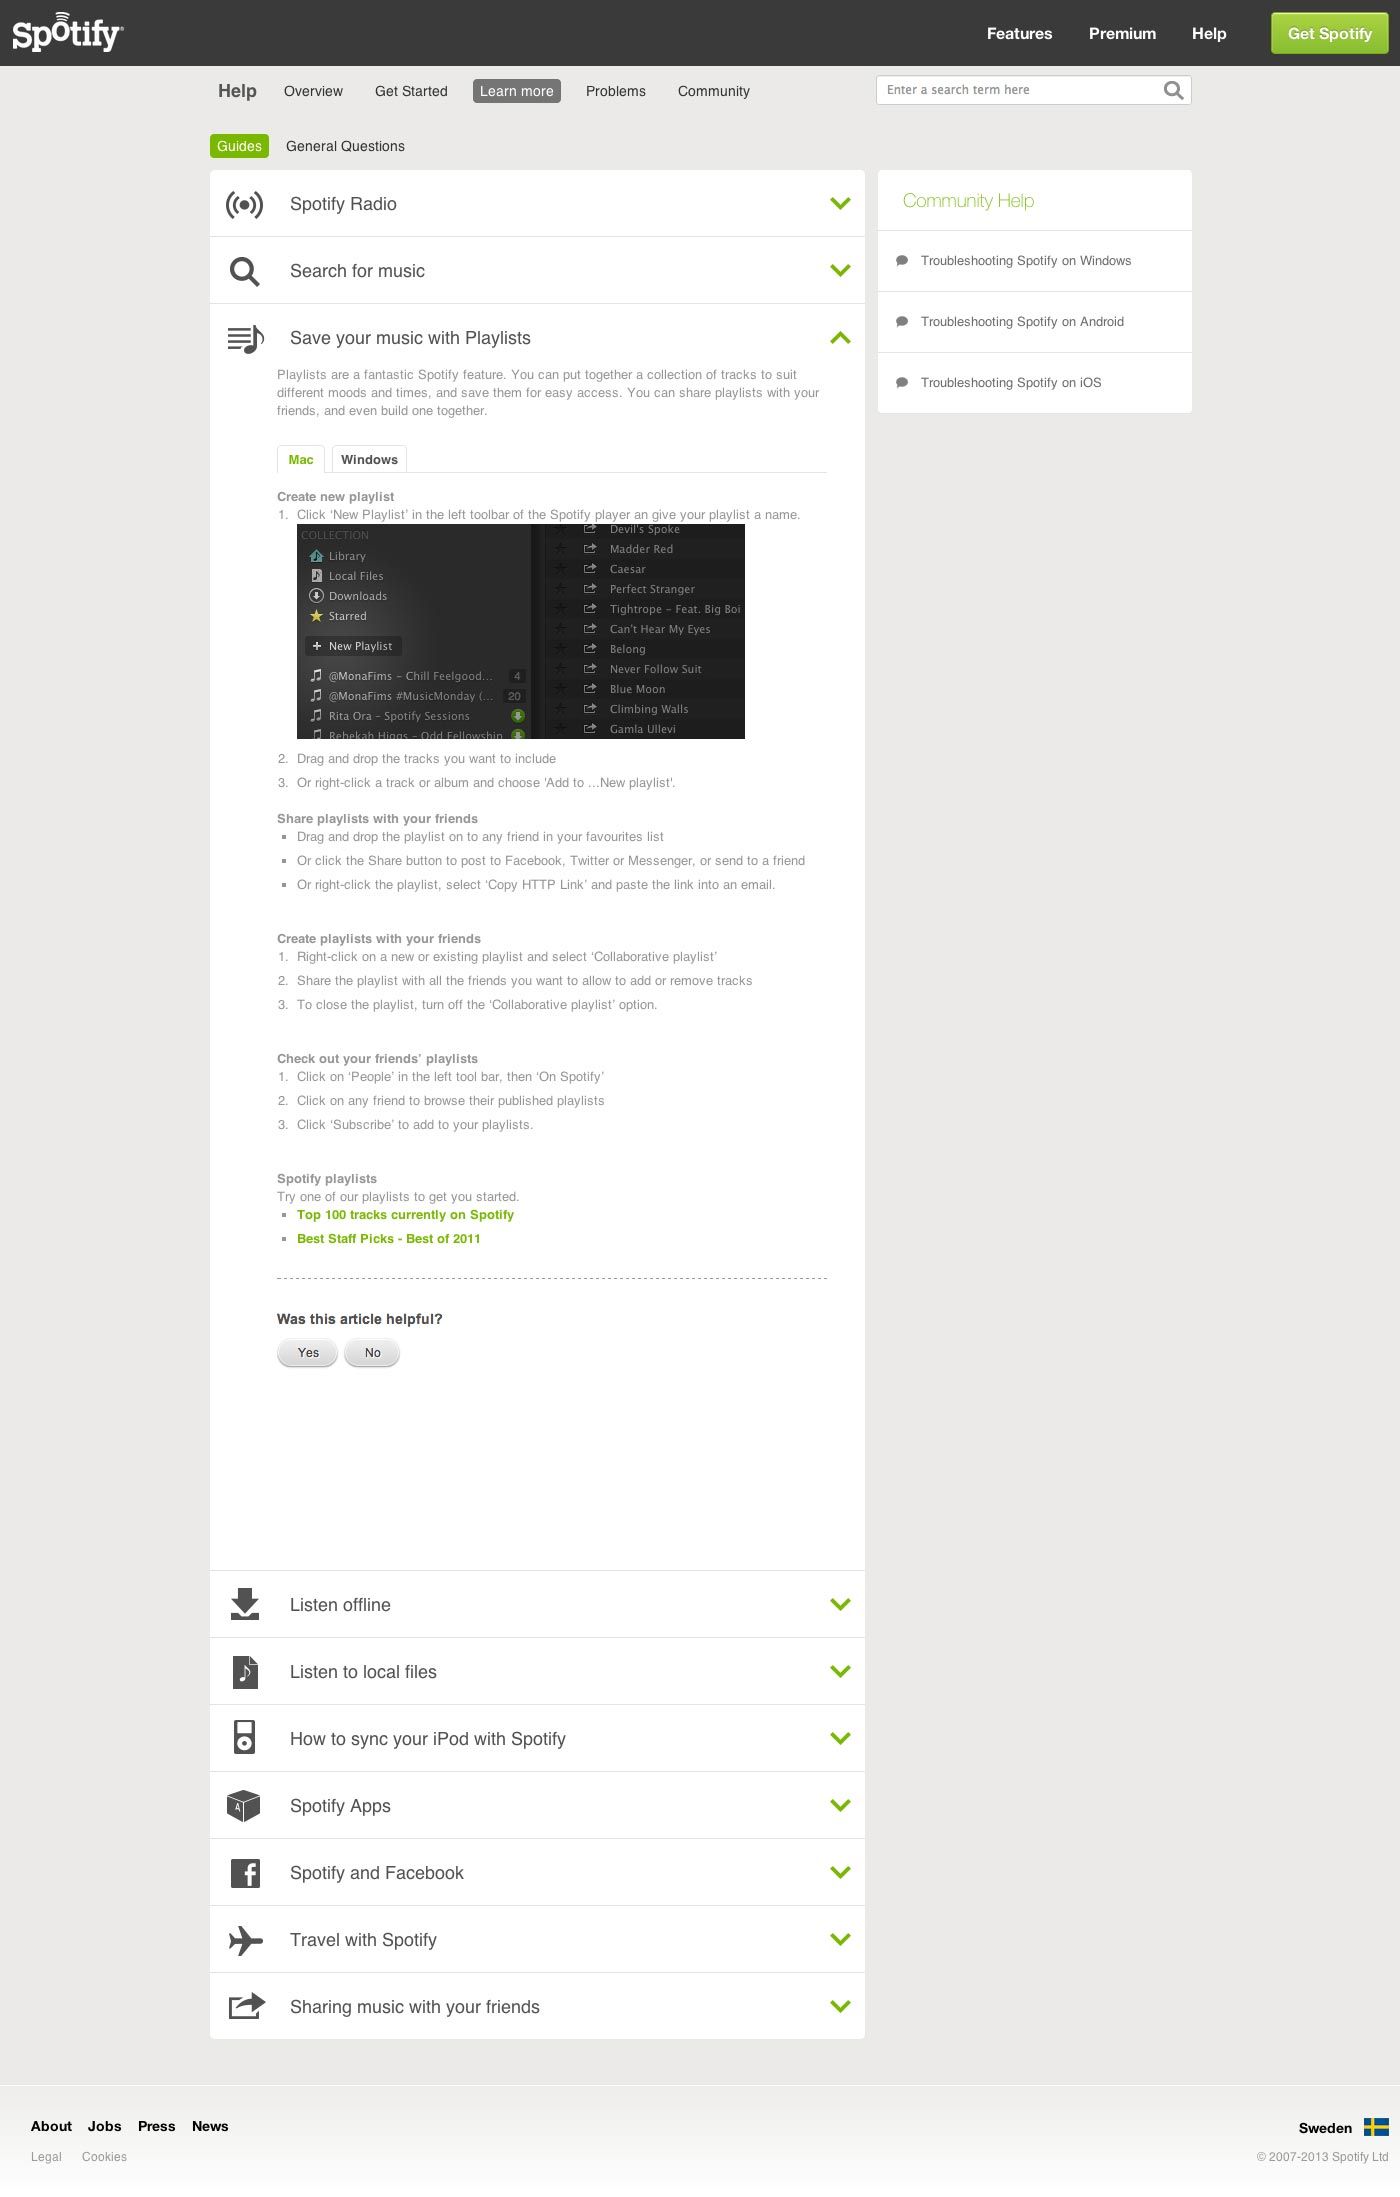The height and width of the screenshot is (2197, 1400).
Task: Expand the Spotify Apps chevron
Action: (840, 1805)
